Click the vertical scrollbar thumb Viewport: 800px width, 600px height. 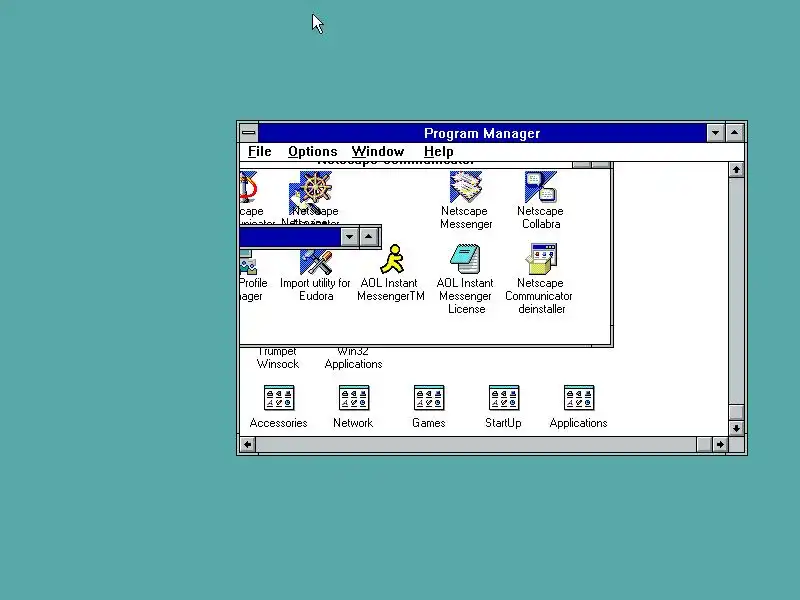736,412
